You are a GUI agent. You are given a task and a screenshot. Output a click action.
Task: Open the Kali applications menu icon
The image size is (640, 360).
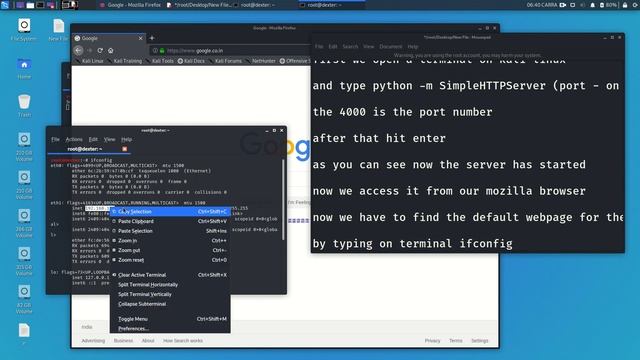coord(5,5)
